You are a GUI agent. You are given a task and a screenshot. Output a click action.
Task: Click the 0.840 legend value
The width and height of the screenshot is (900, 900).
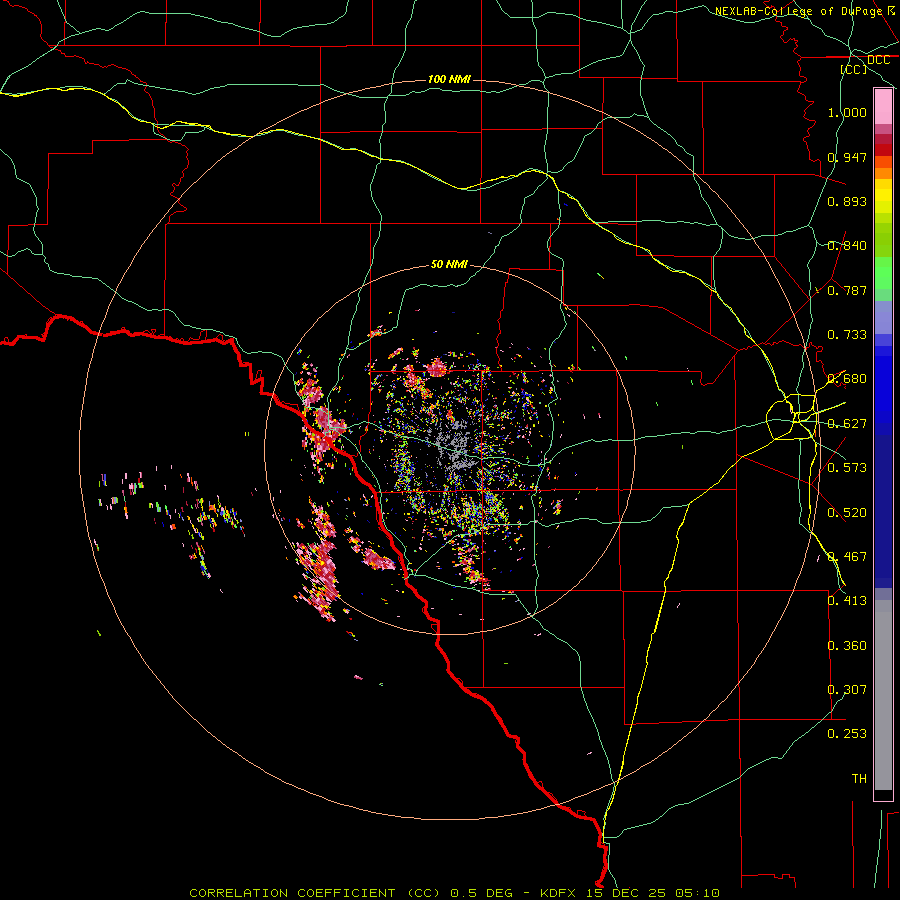click(x=847, y=246)
